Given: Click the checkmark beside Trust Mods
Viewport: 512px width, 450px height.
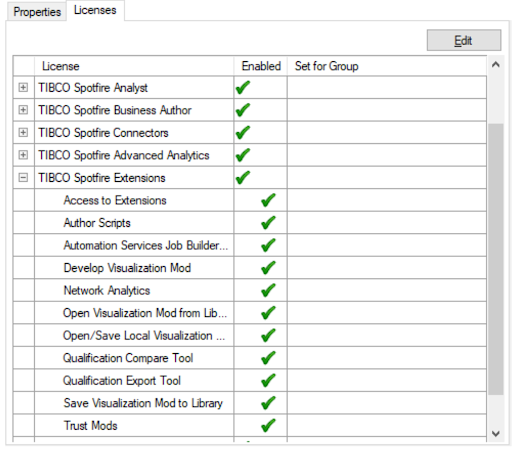Looking at the screenshot, I should (x=268, y=425).
